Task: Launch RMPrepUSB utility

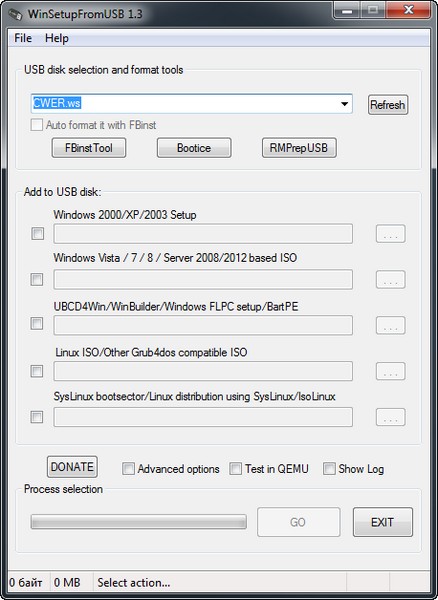Action: 299,148
